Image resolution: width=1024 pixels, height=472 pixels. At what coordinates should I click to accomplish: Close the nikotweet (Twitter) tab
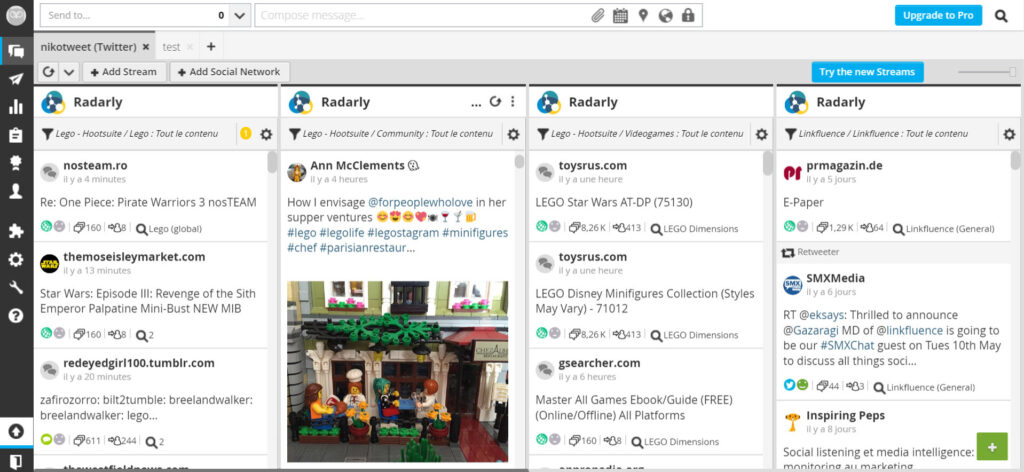(146, 47)
